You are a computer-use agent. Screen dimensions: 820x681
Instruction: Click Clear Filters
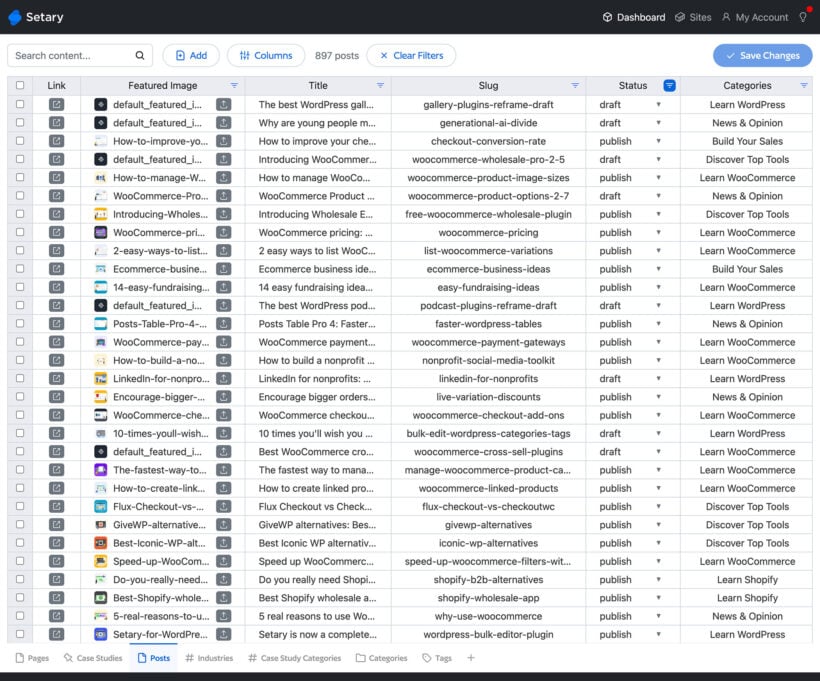412,55
